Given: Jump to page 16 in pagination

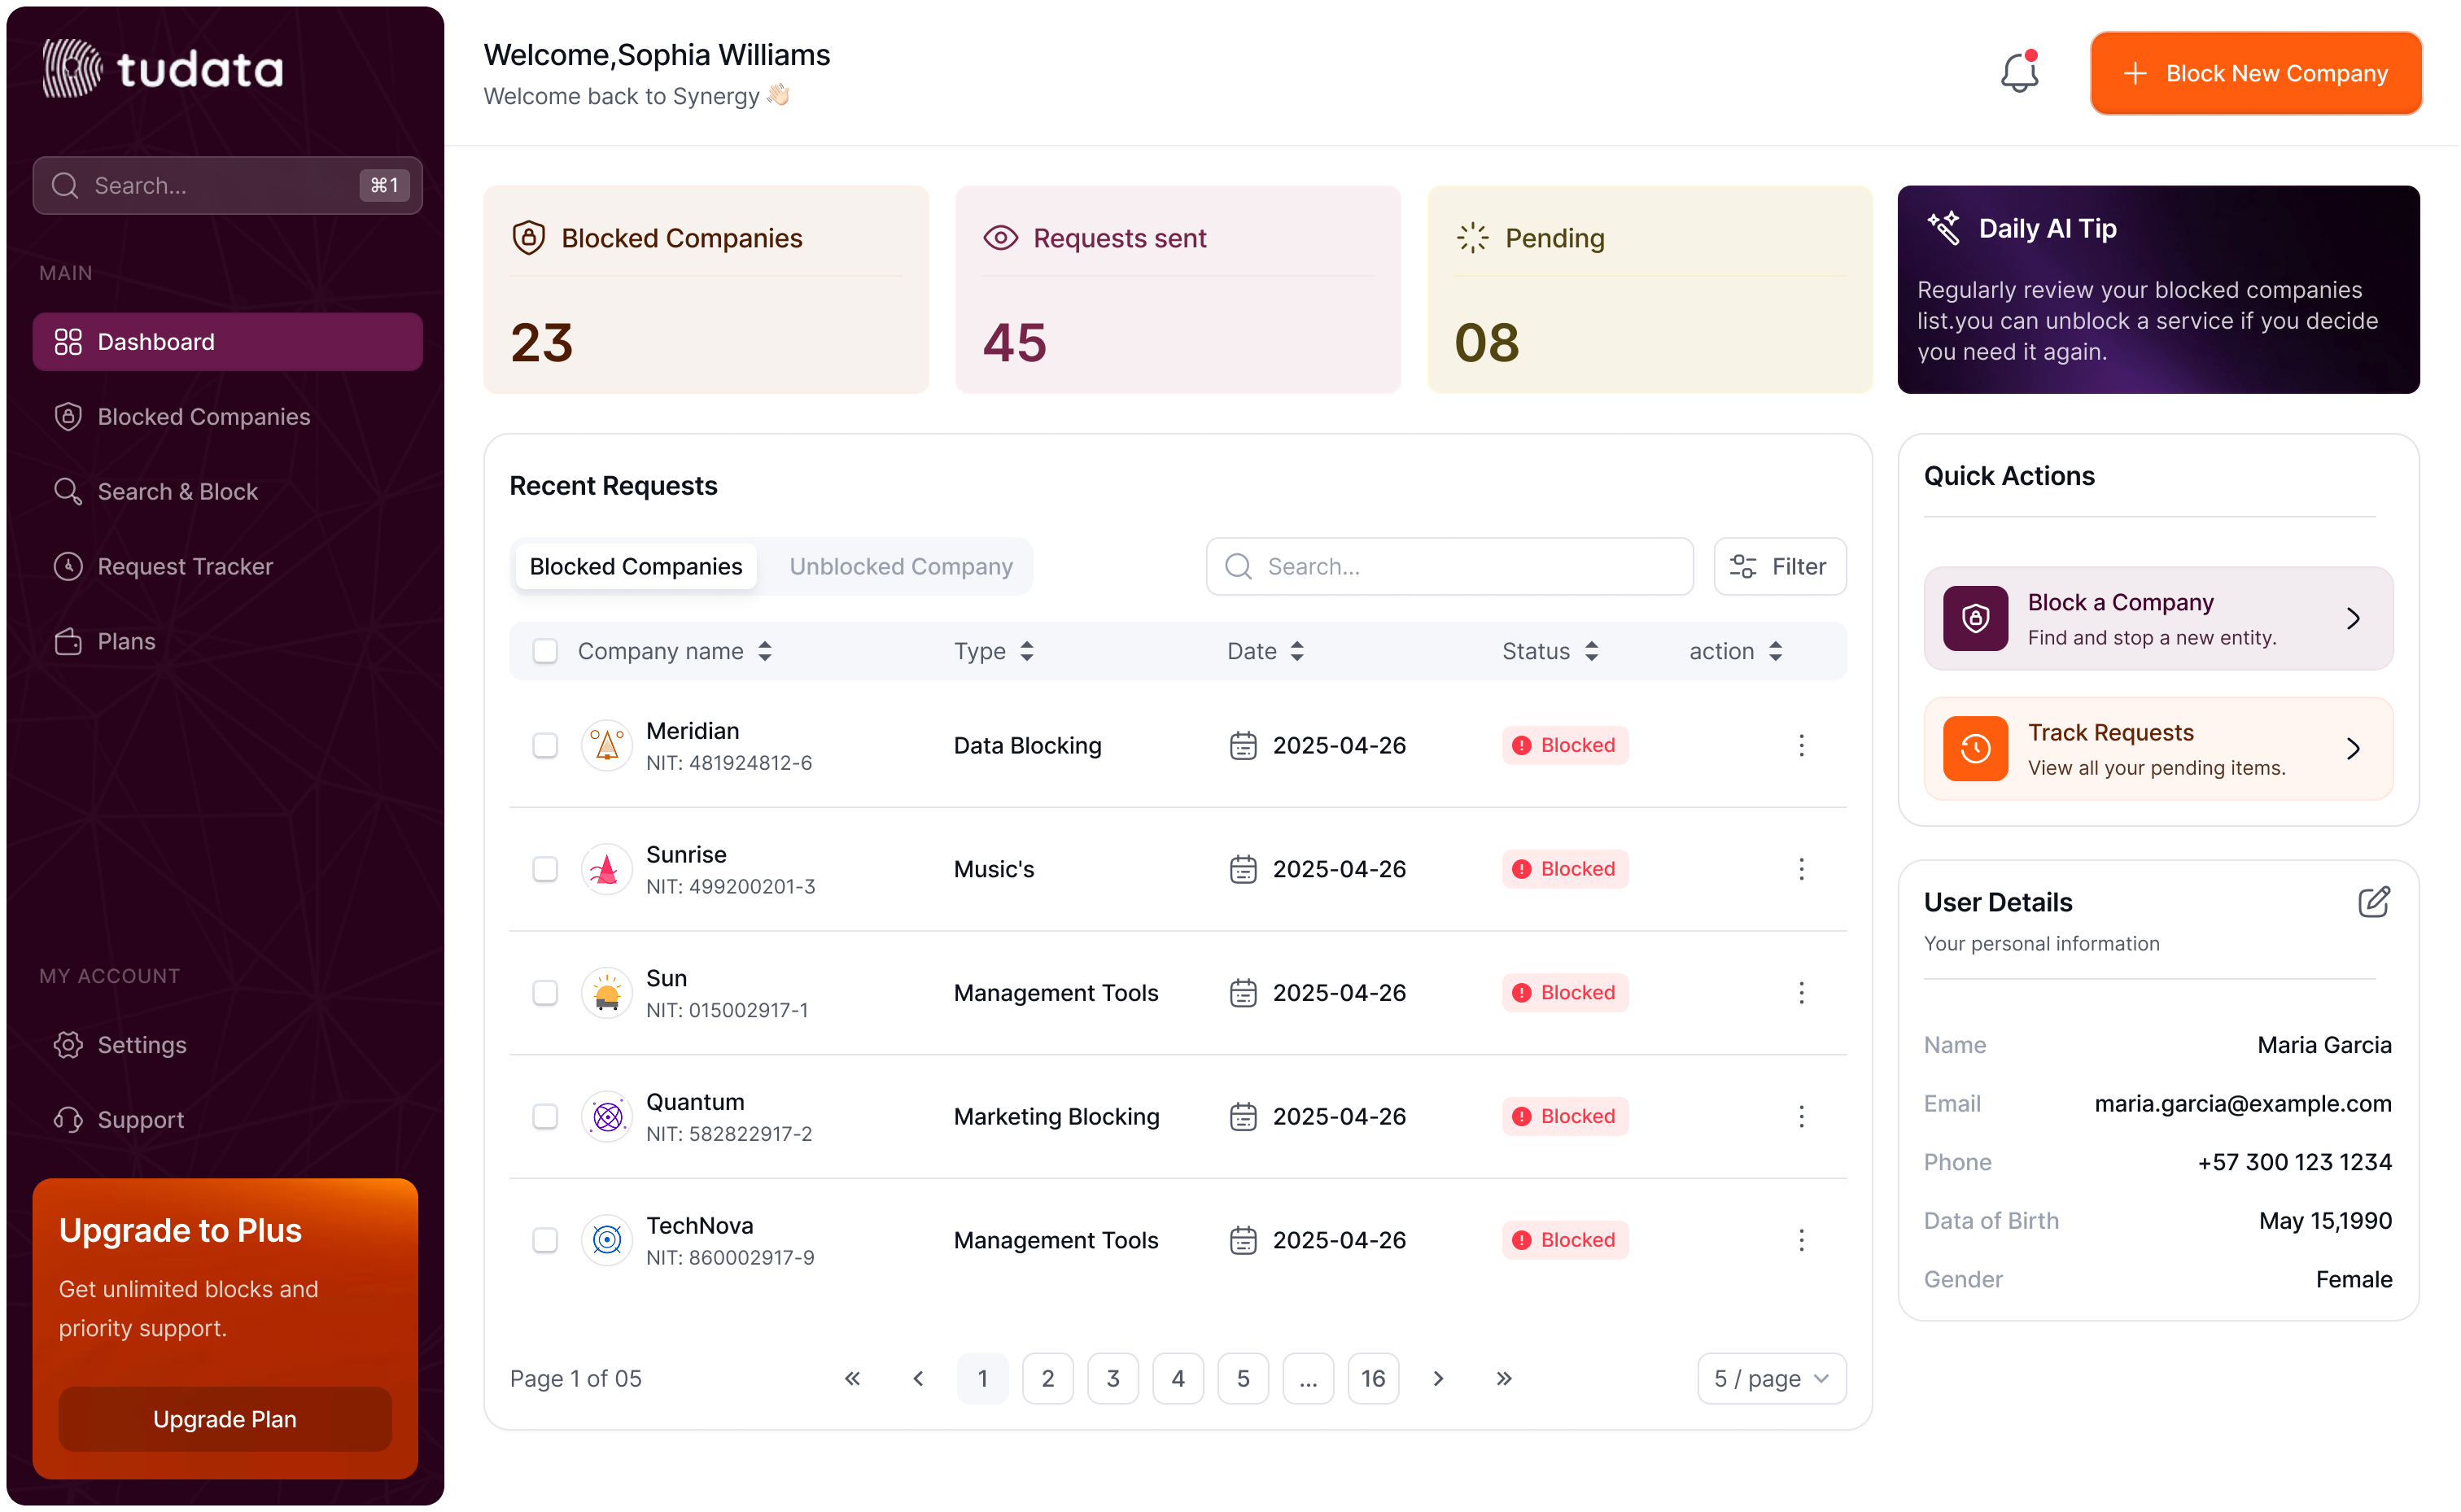Looking at the screenshot, I should [1373, 1378].
